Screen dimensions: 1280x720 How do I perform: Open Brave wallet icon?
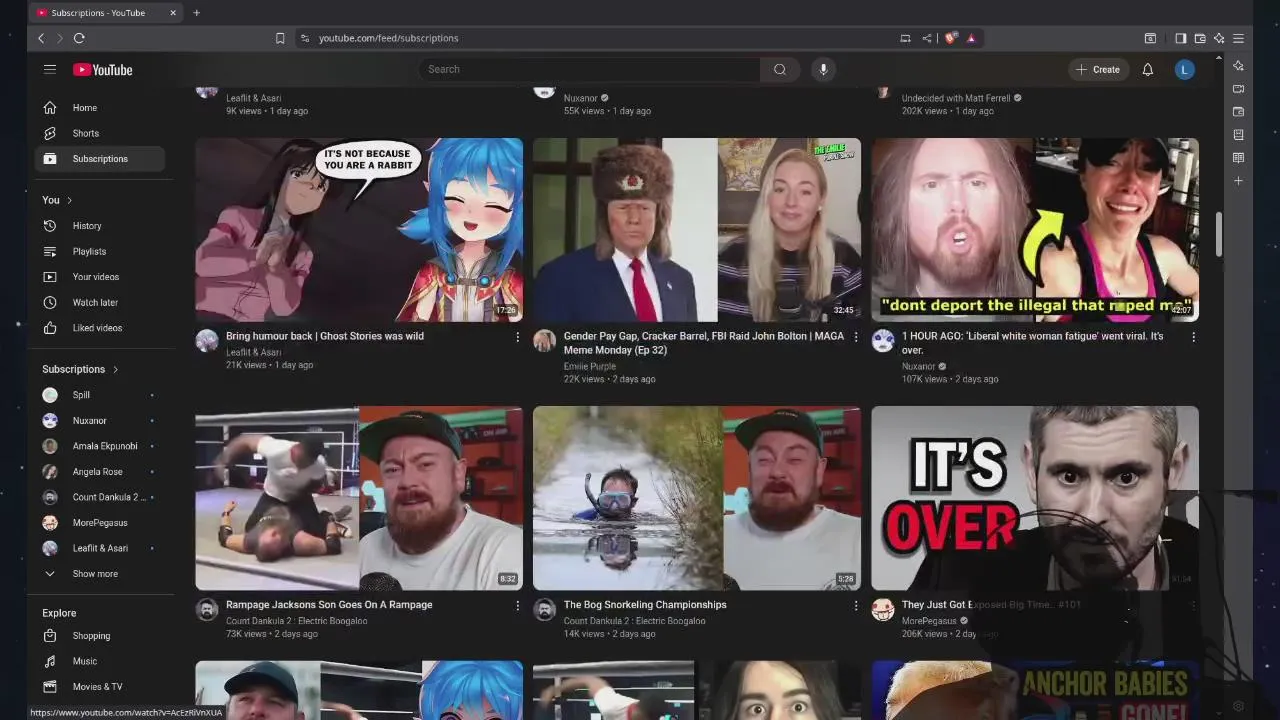pyautogui.click(x=1200, y=38)
